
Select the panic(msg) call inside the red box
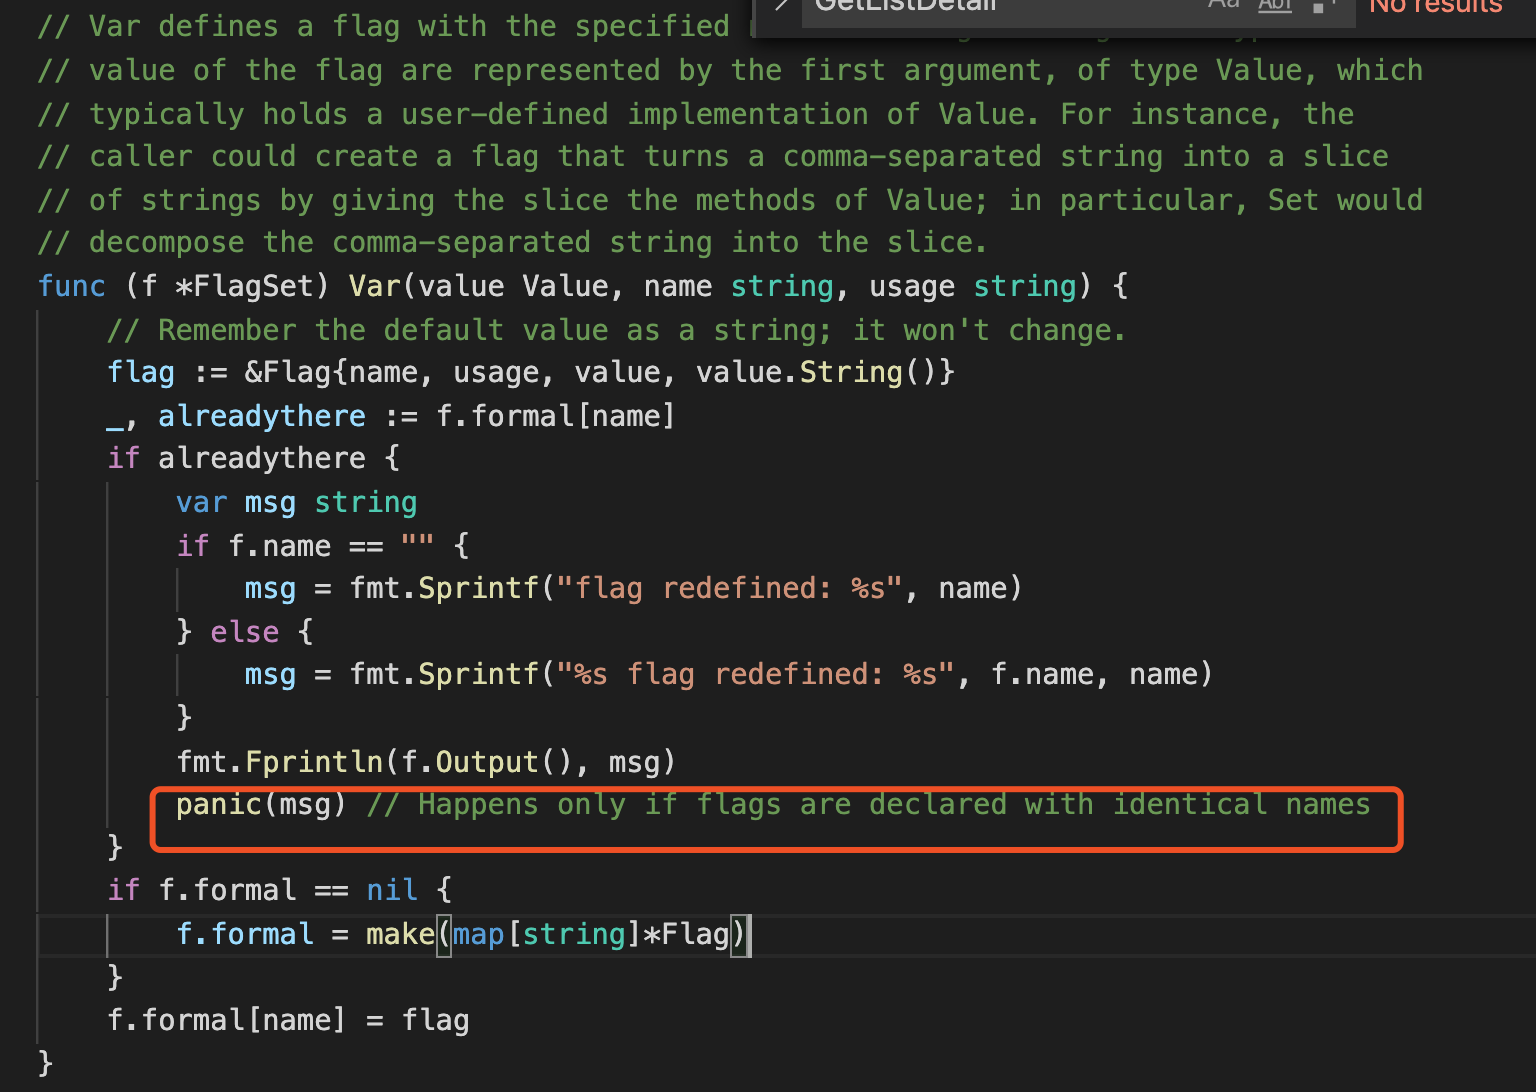click(x=260, y=803)
